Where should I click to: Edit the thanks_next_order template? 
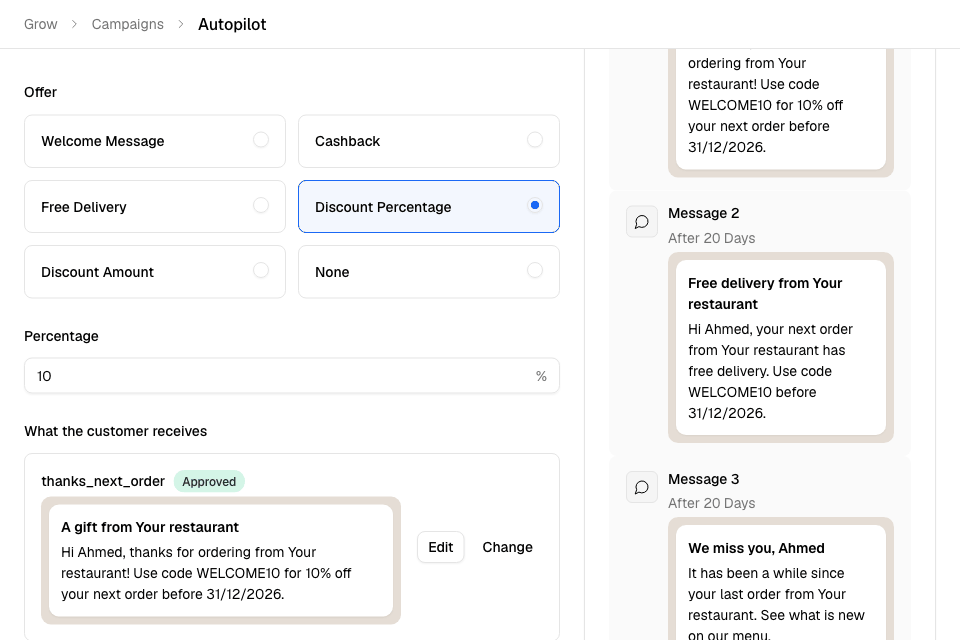click(x=441, y=547)
